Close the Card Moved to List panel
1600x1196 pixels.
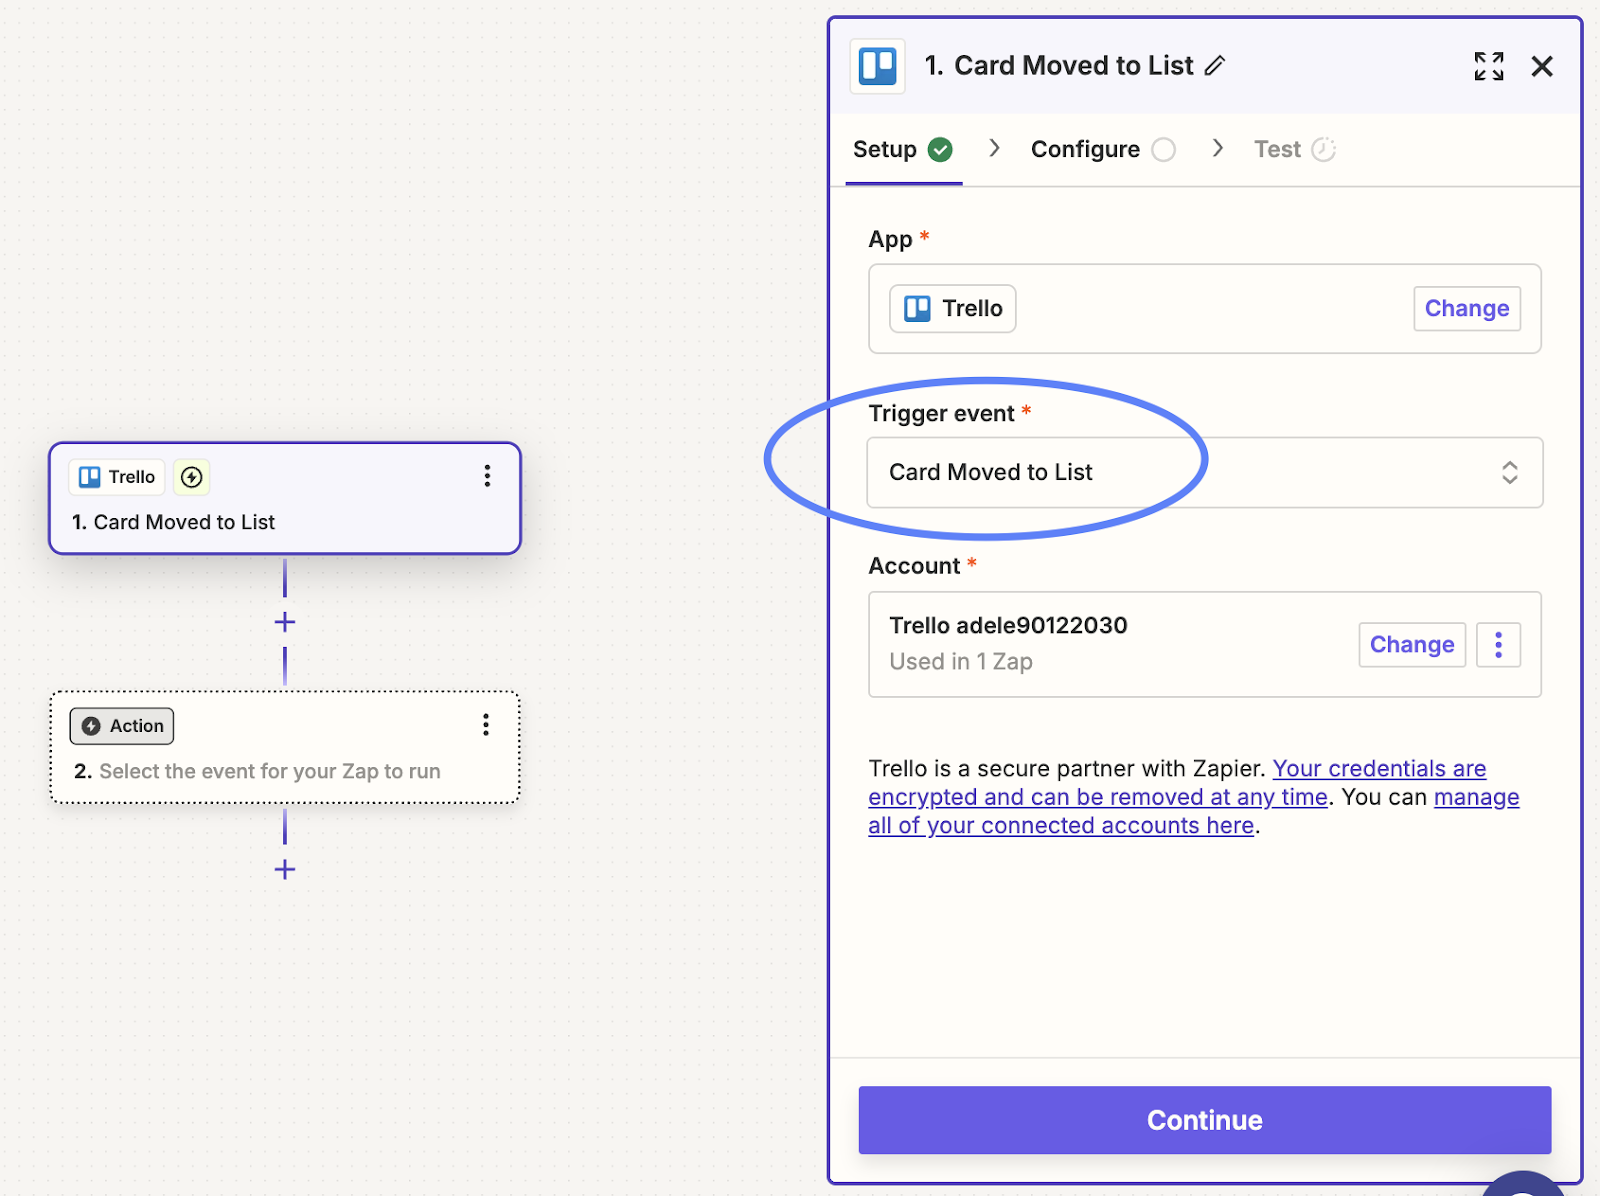(1541, 66)
